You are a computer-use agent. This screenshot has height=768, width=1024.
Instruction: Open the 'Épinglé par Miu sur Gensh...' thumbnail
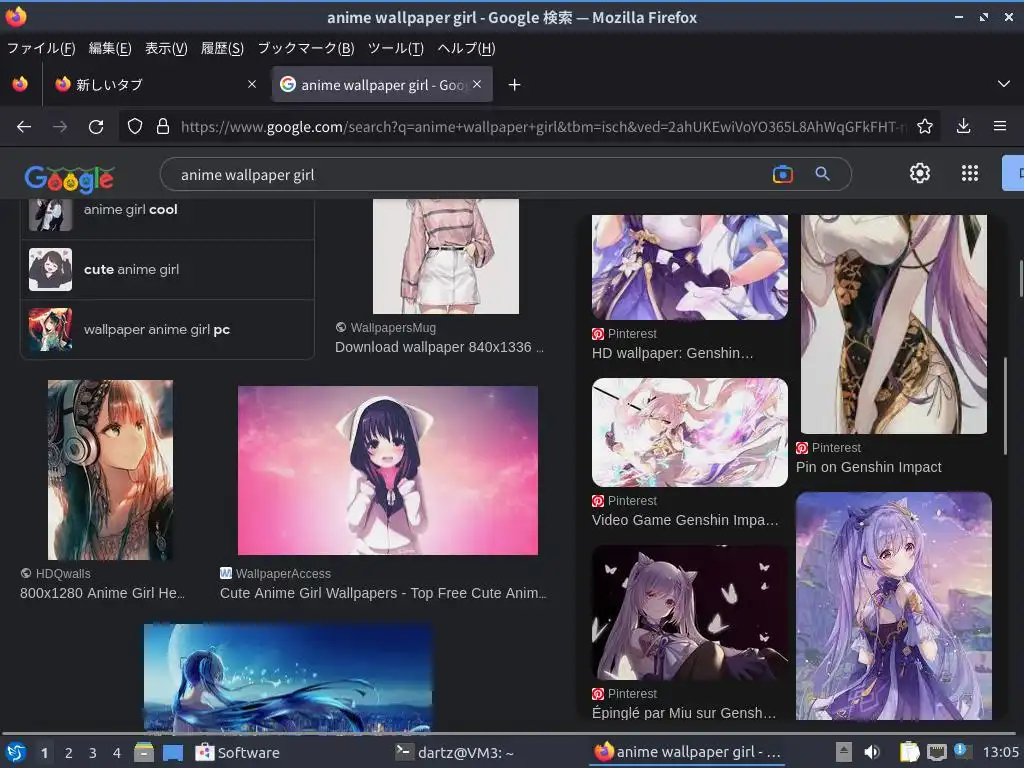coord(690,613)
